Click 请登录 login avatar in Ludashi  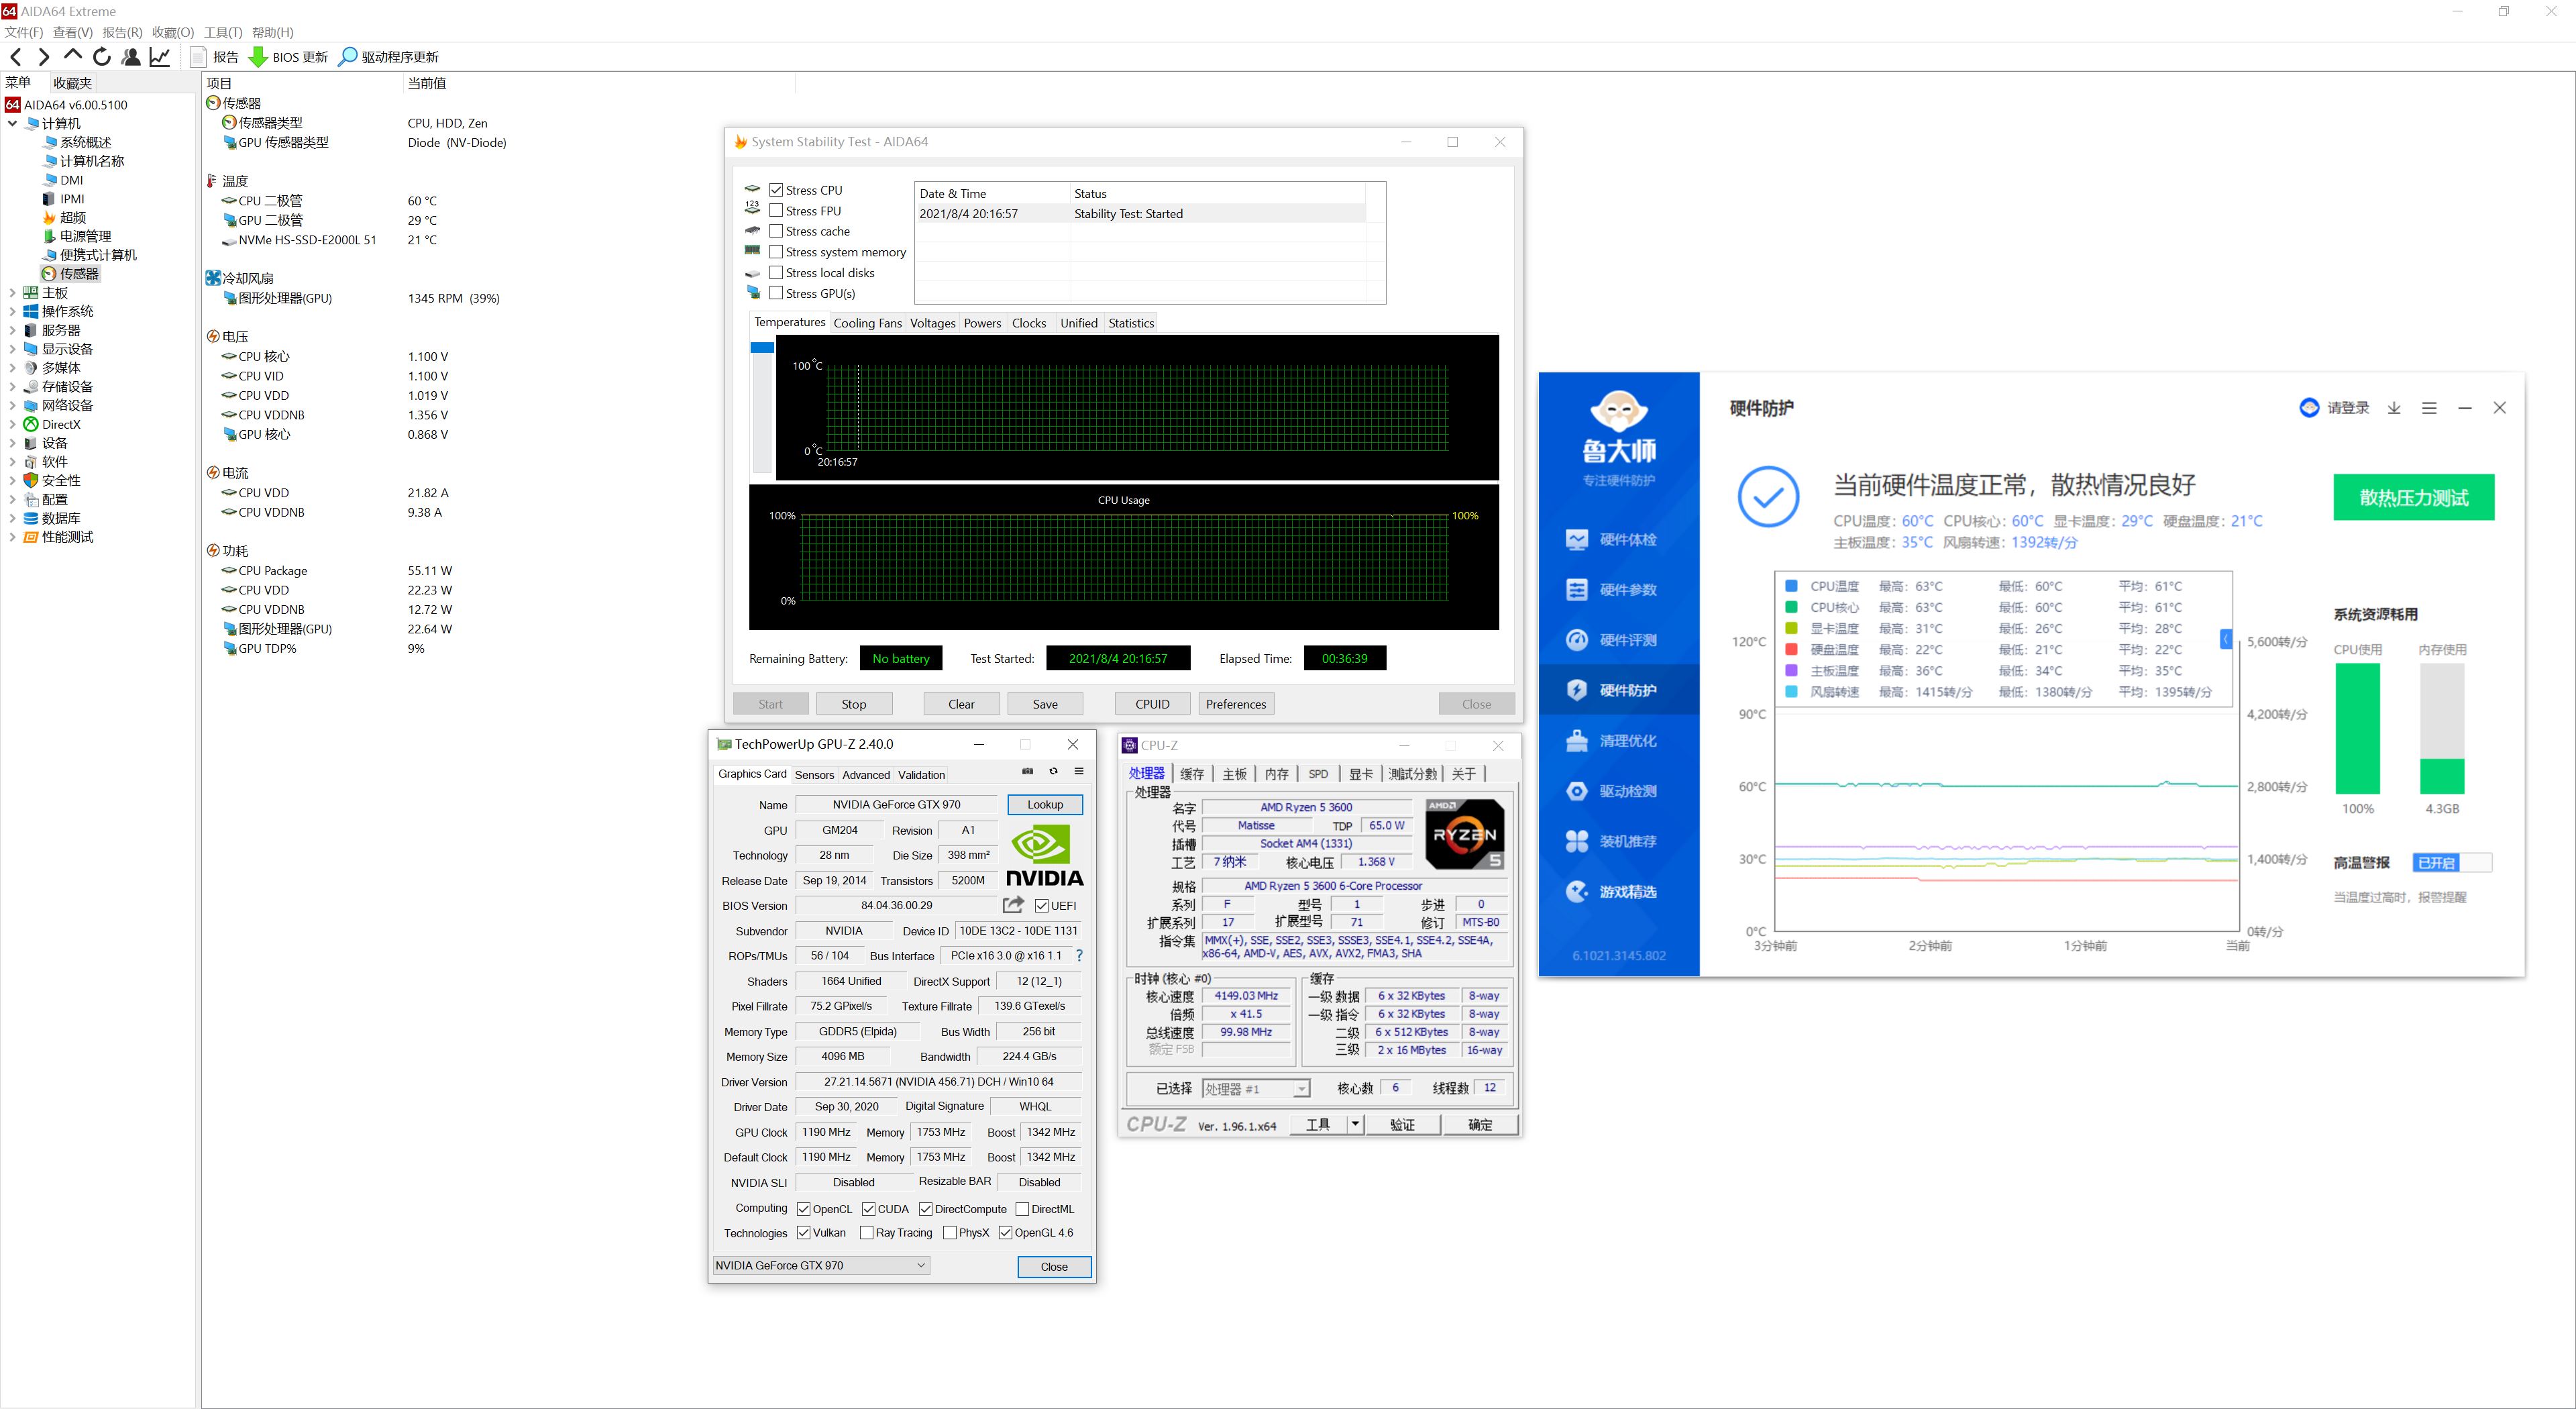(2310, 408)
